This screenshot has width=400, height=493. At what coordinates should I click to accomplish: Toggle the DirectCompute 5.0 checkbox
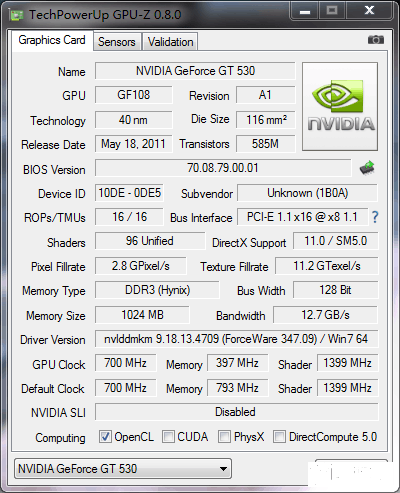279,437
